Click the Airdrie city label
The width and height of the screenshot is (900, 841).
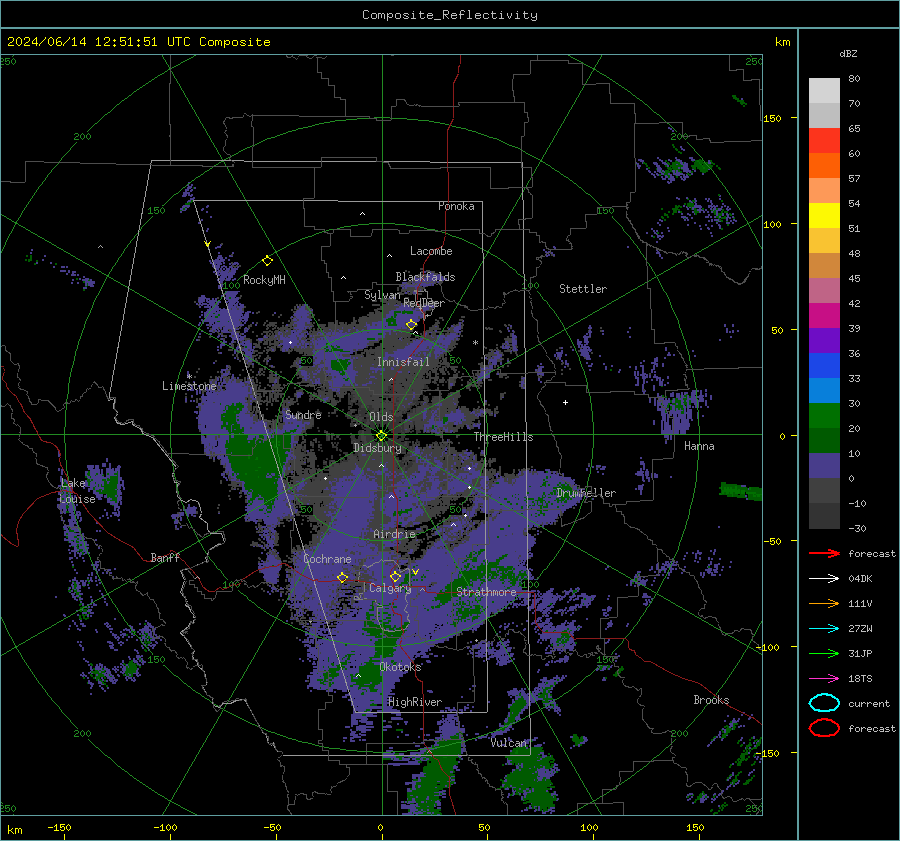[394, 534]
